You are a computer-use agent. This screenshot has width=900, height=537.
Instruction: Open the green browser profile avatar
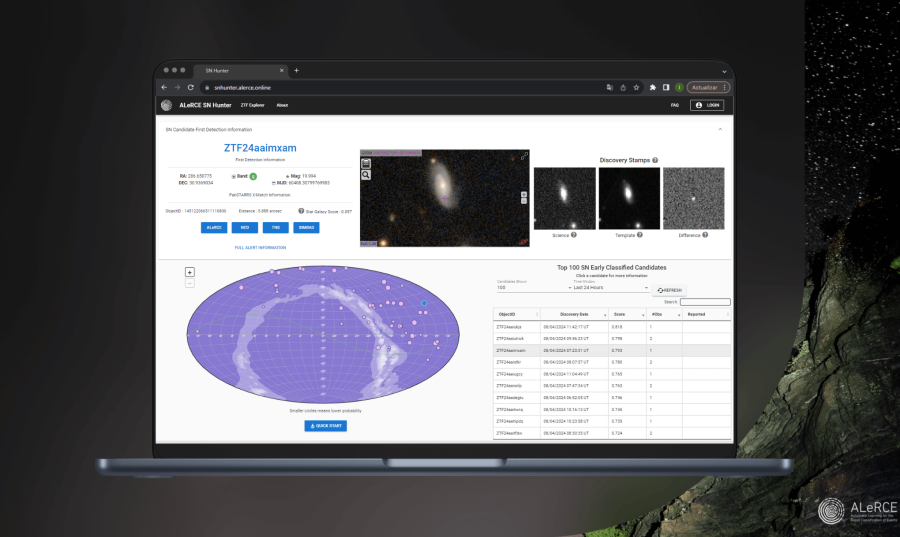point(679,88)
